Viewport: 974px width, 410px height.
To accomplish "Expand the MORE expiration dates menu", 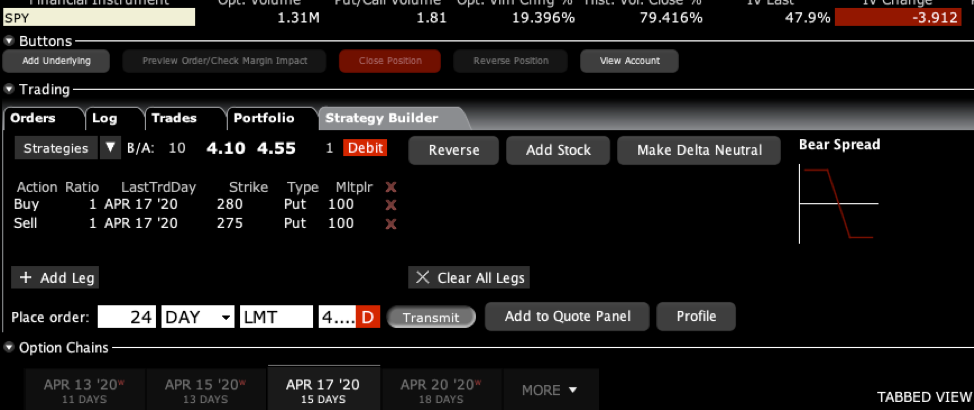I will [x=550, y=389].
